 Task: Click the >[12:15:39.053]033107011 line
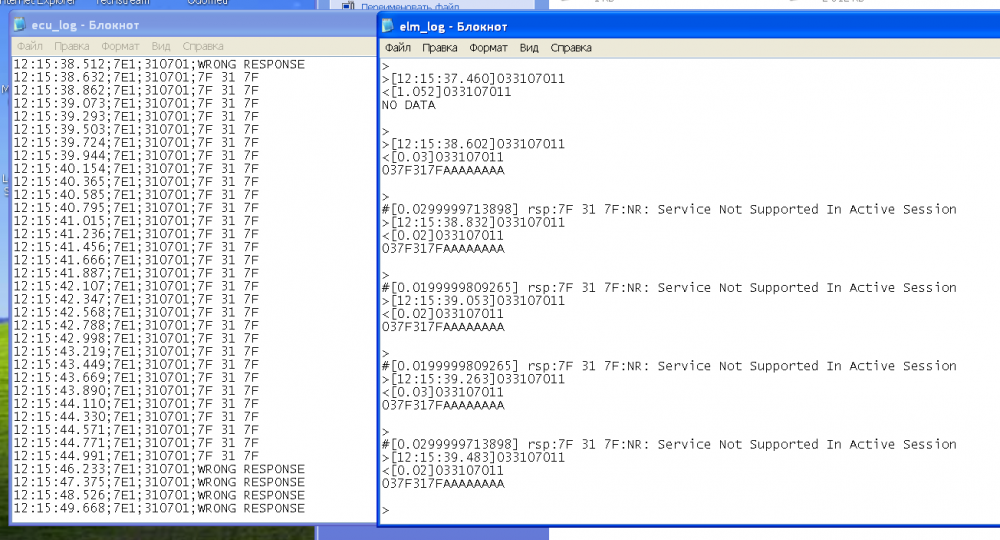tap(473, 300)
